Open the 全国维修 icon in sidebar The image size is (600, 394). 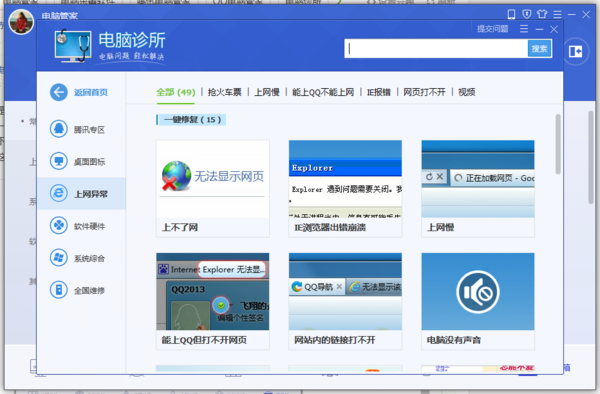pyautogui.click(x=59, y=290)
